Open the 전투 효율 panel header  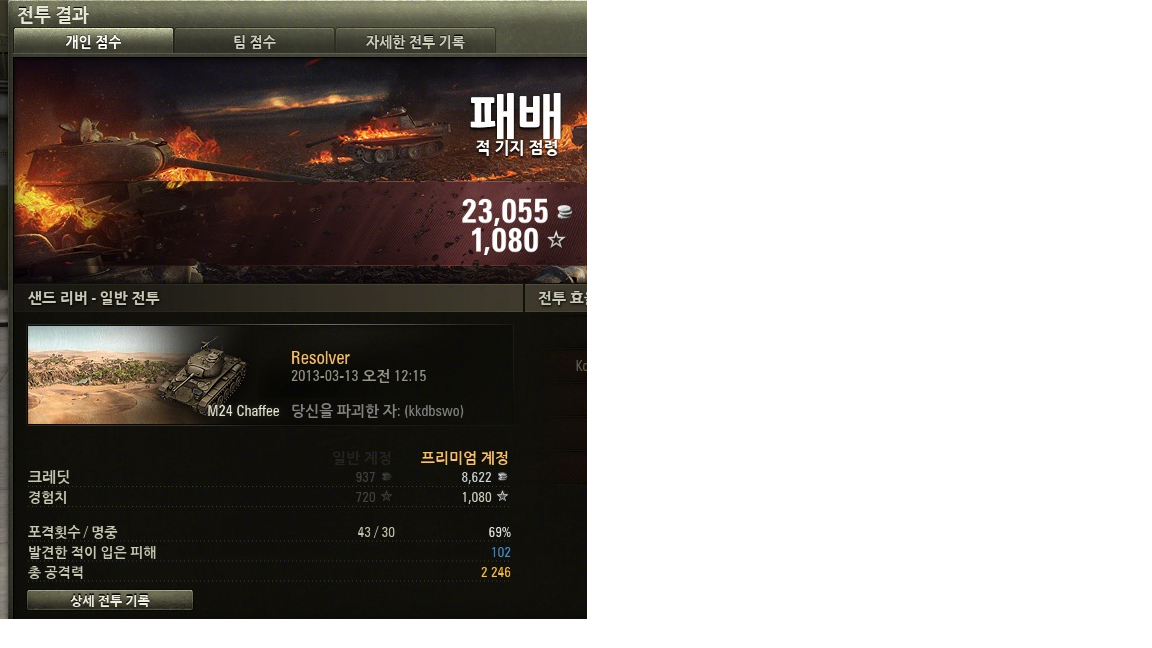[556, 298]
